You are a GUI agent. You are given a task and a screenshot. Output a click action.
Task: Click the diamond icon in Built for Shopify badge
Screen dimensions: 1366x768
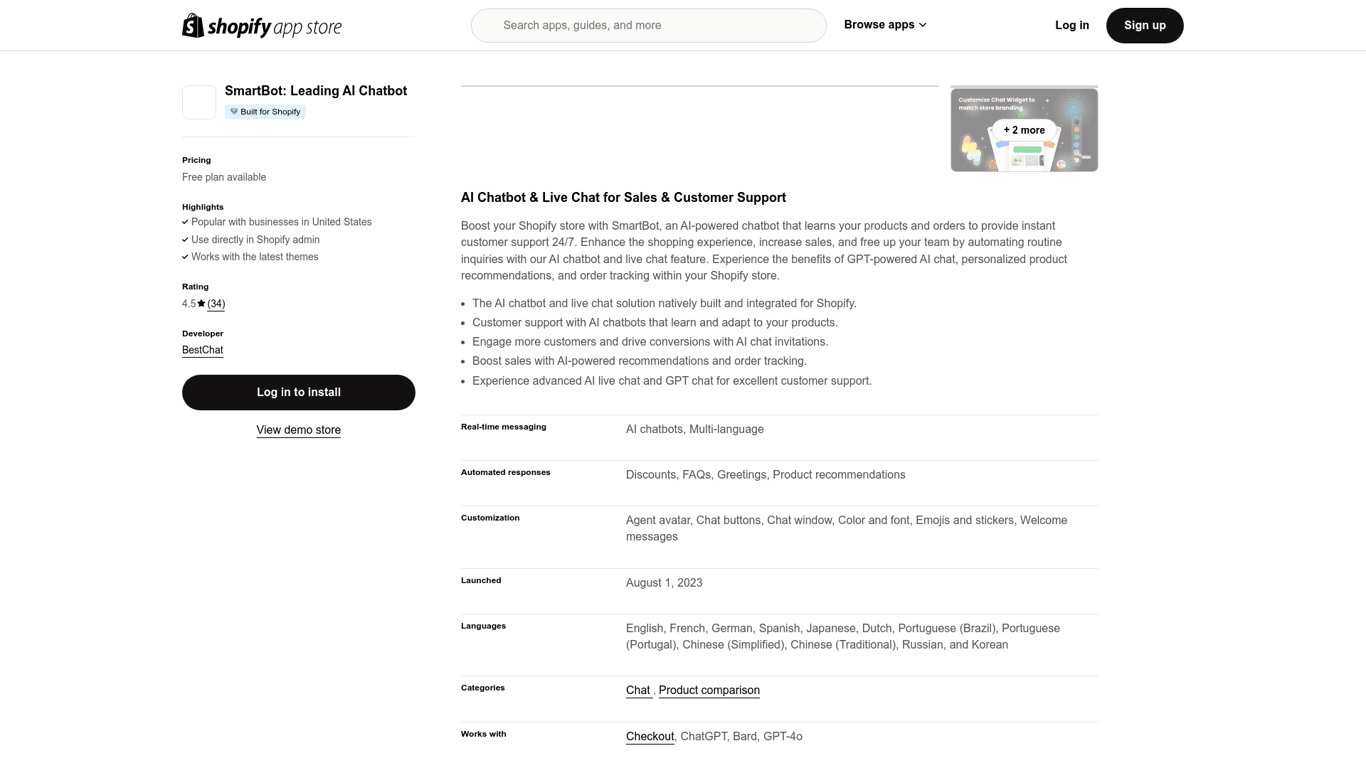(234, 112)
